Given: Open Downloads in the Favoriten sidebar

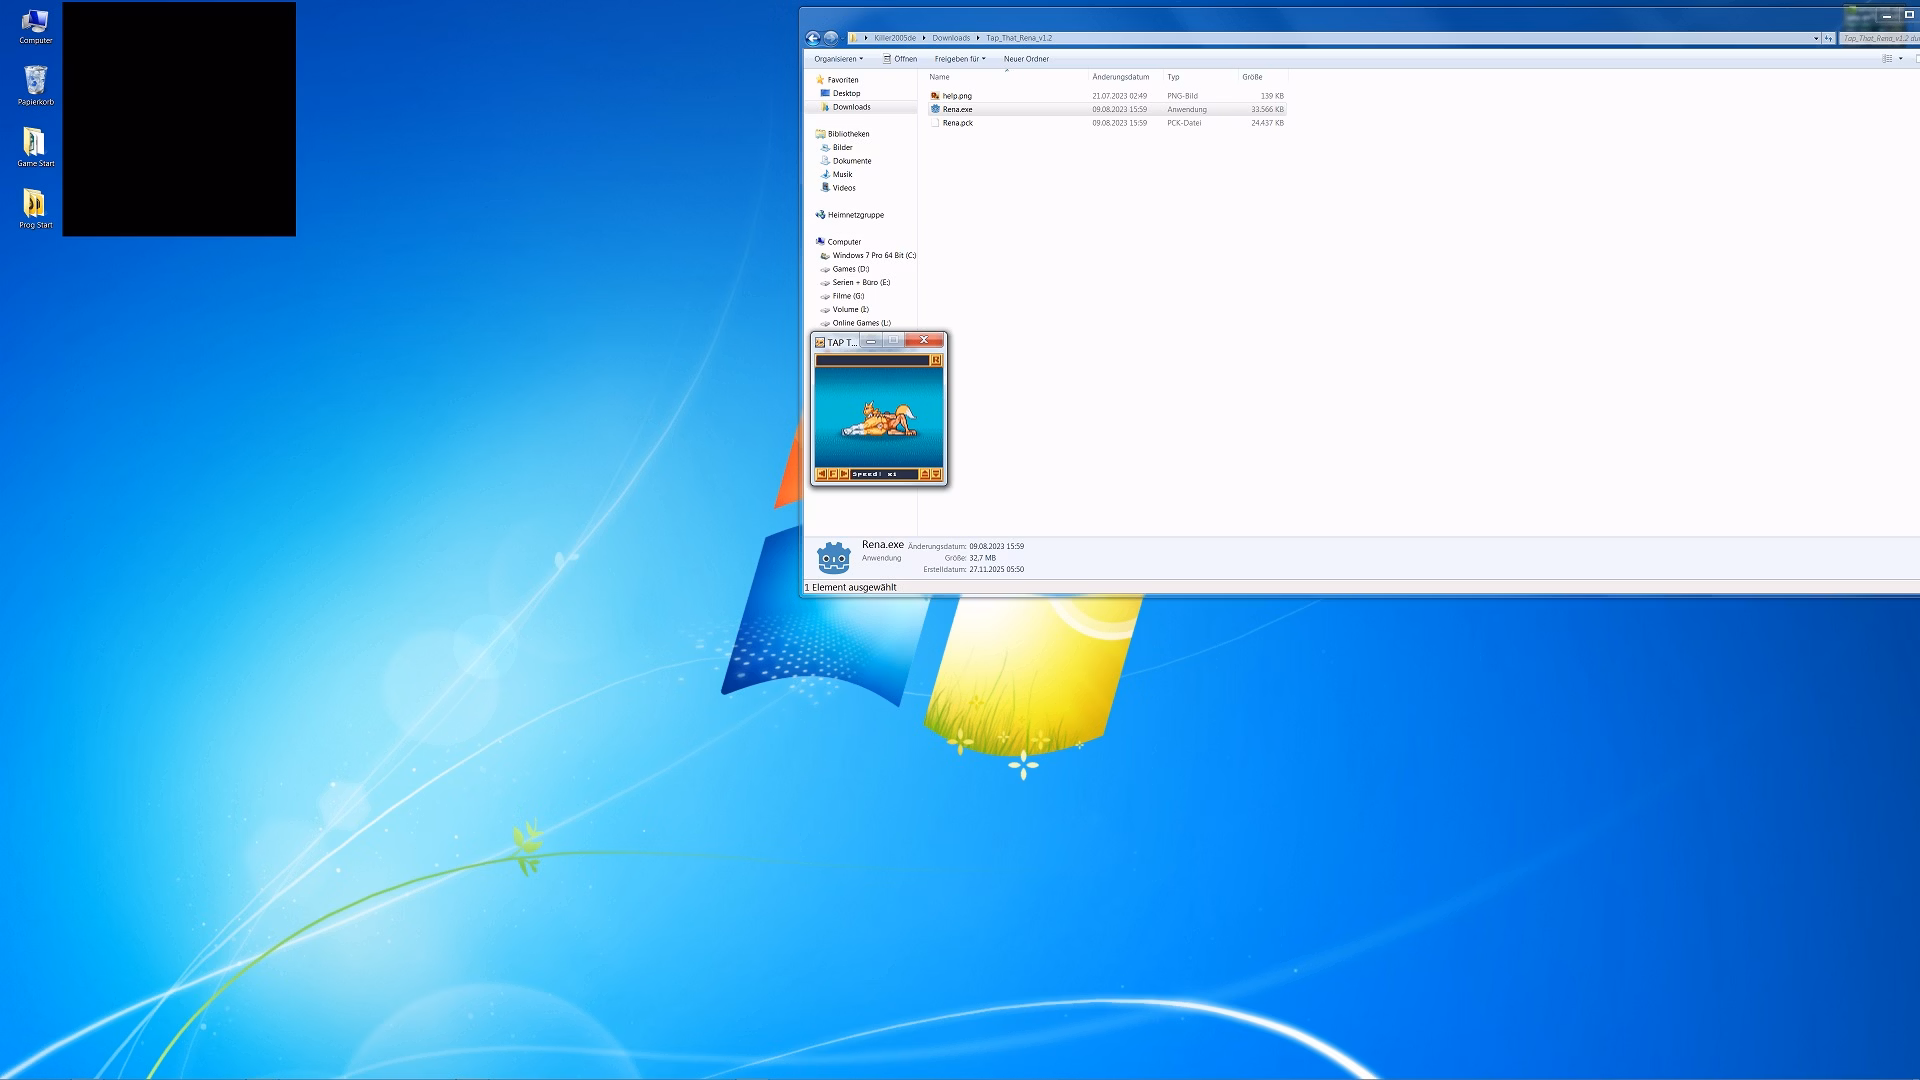Looking at the screenshot, I should pyautogui.click(x=851, y=107).
